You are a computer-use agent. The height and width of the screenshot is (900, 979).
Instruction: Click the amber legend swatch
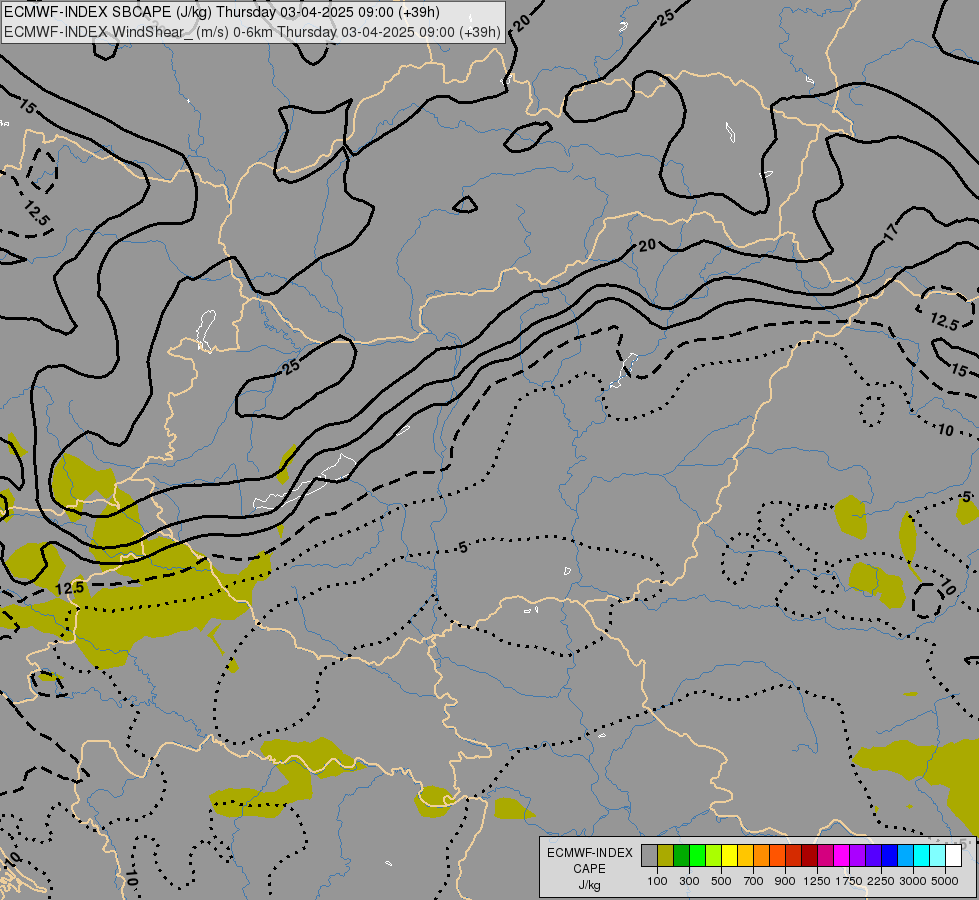(745, 856)
